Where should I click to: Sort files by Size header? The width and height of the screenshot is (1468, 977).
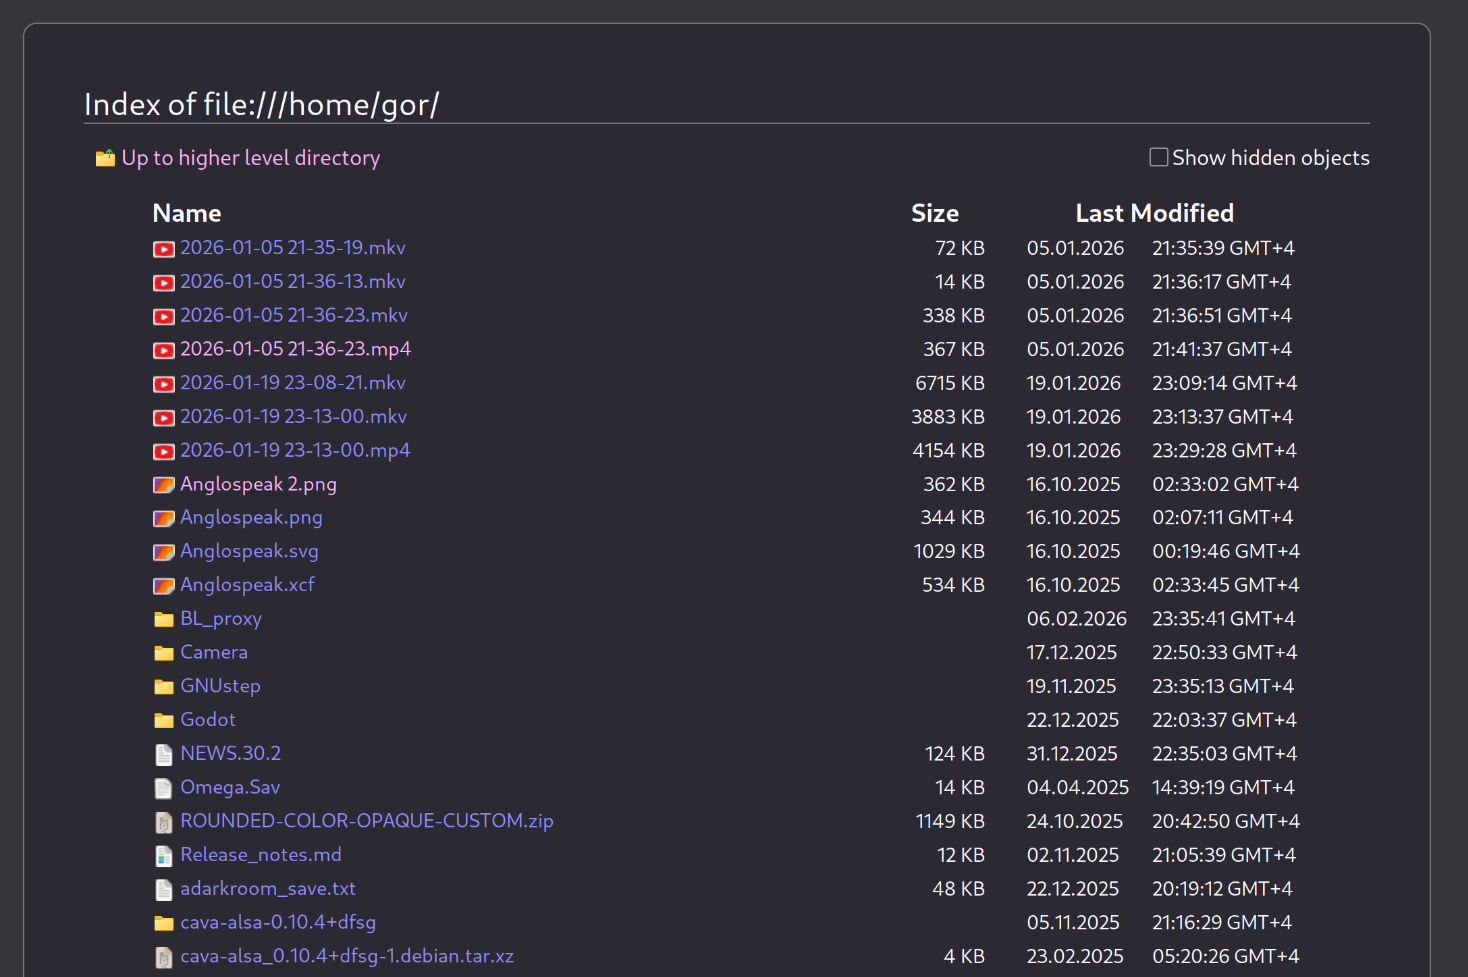(934, 213)
